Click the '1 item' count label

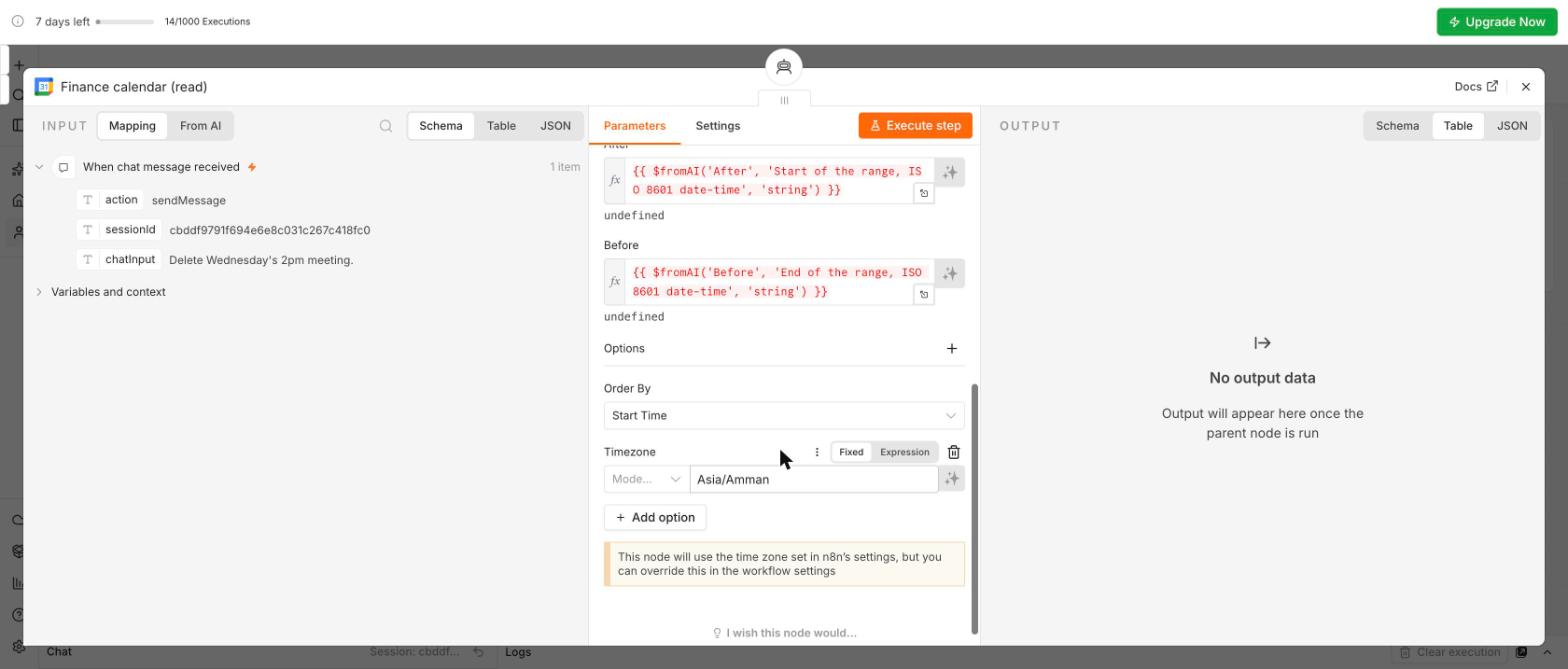point(565,167)
